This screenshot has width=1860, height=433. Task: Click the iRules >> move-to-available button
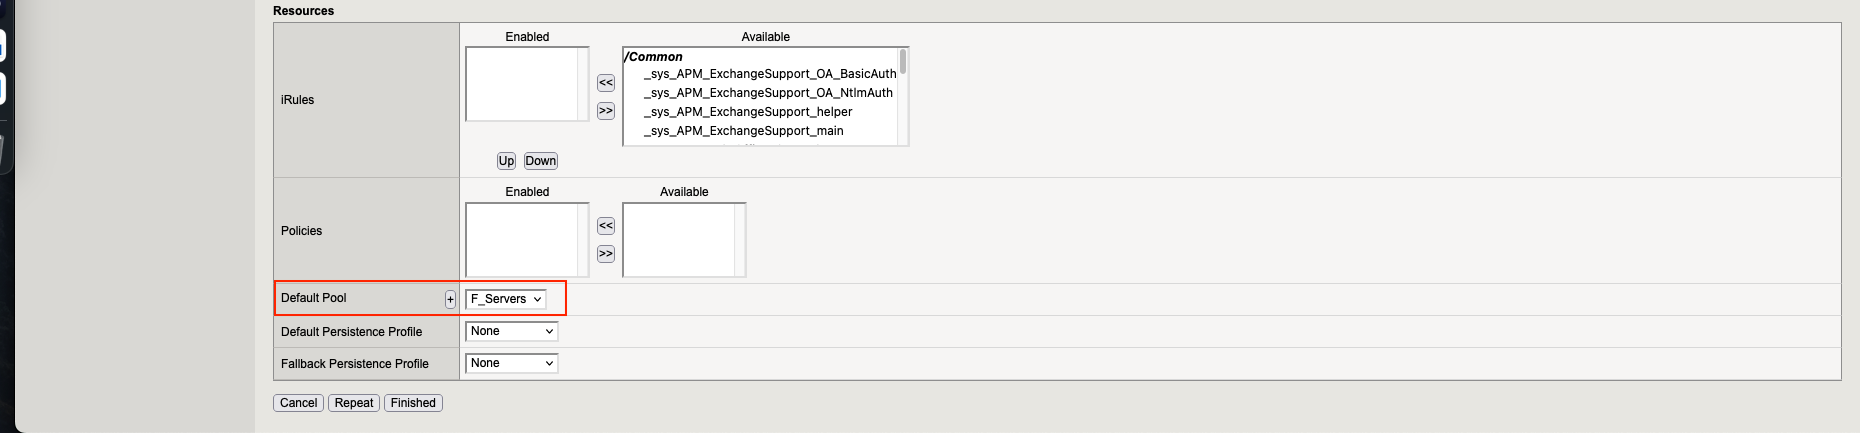(605, 111)
